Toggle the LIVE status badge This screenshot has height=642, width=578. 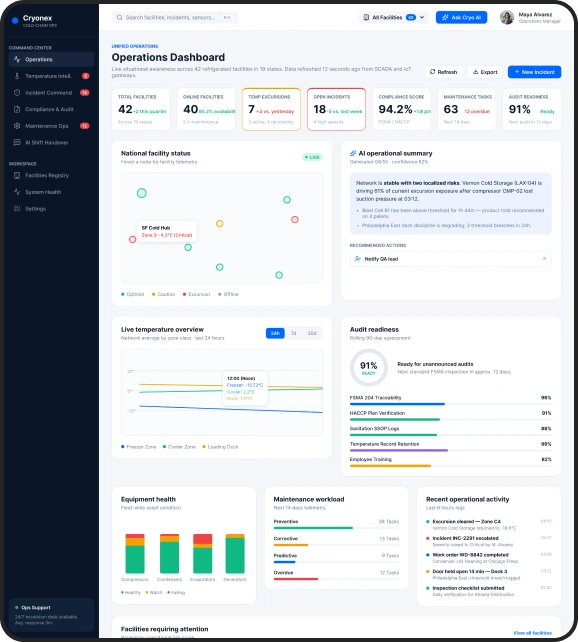[x=312, y=157]
